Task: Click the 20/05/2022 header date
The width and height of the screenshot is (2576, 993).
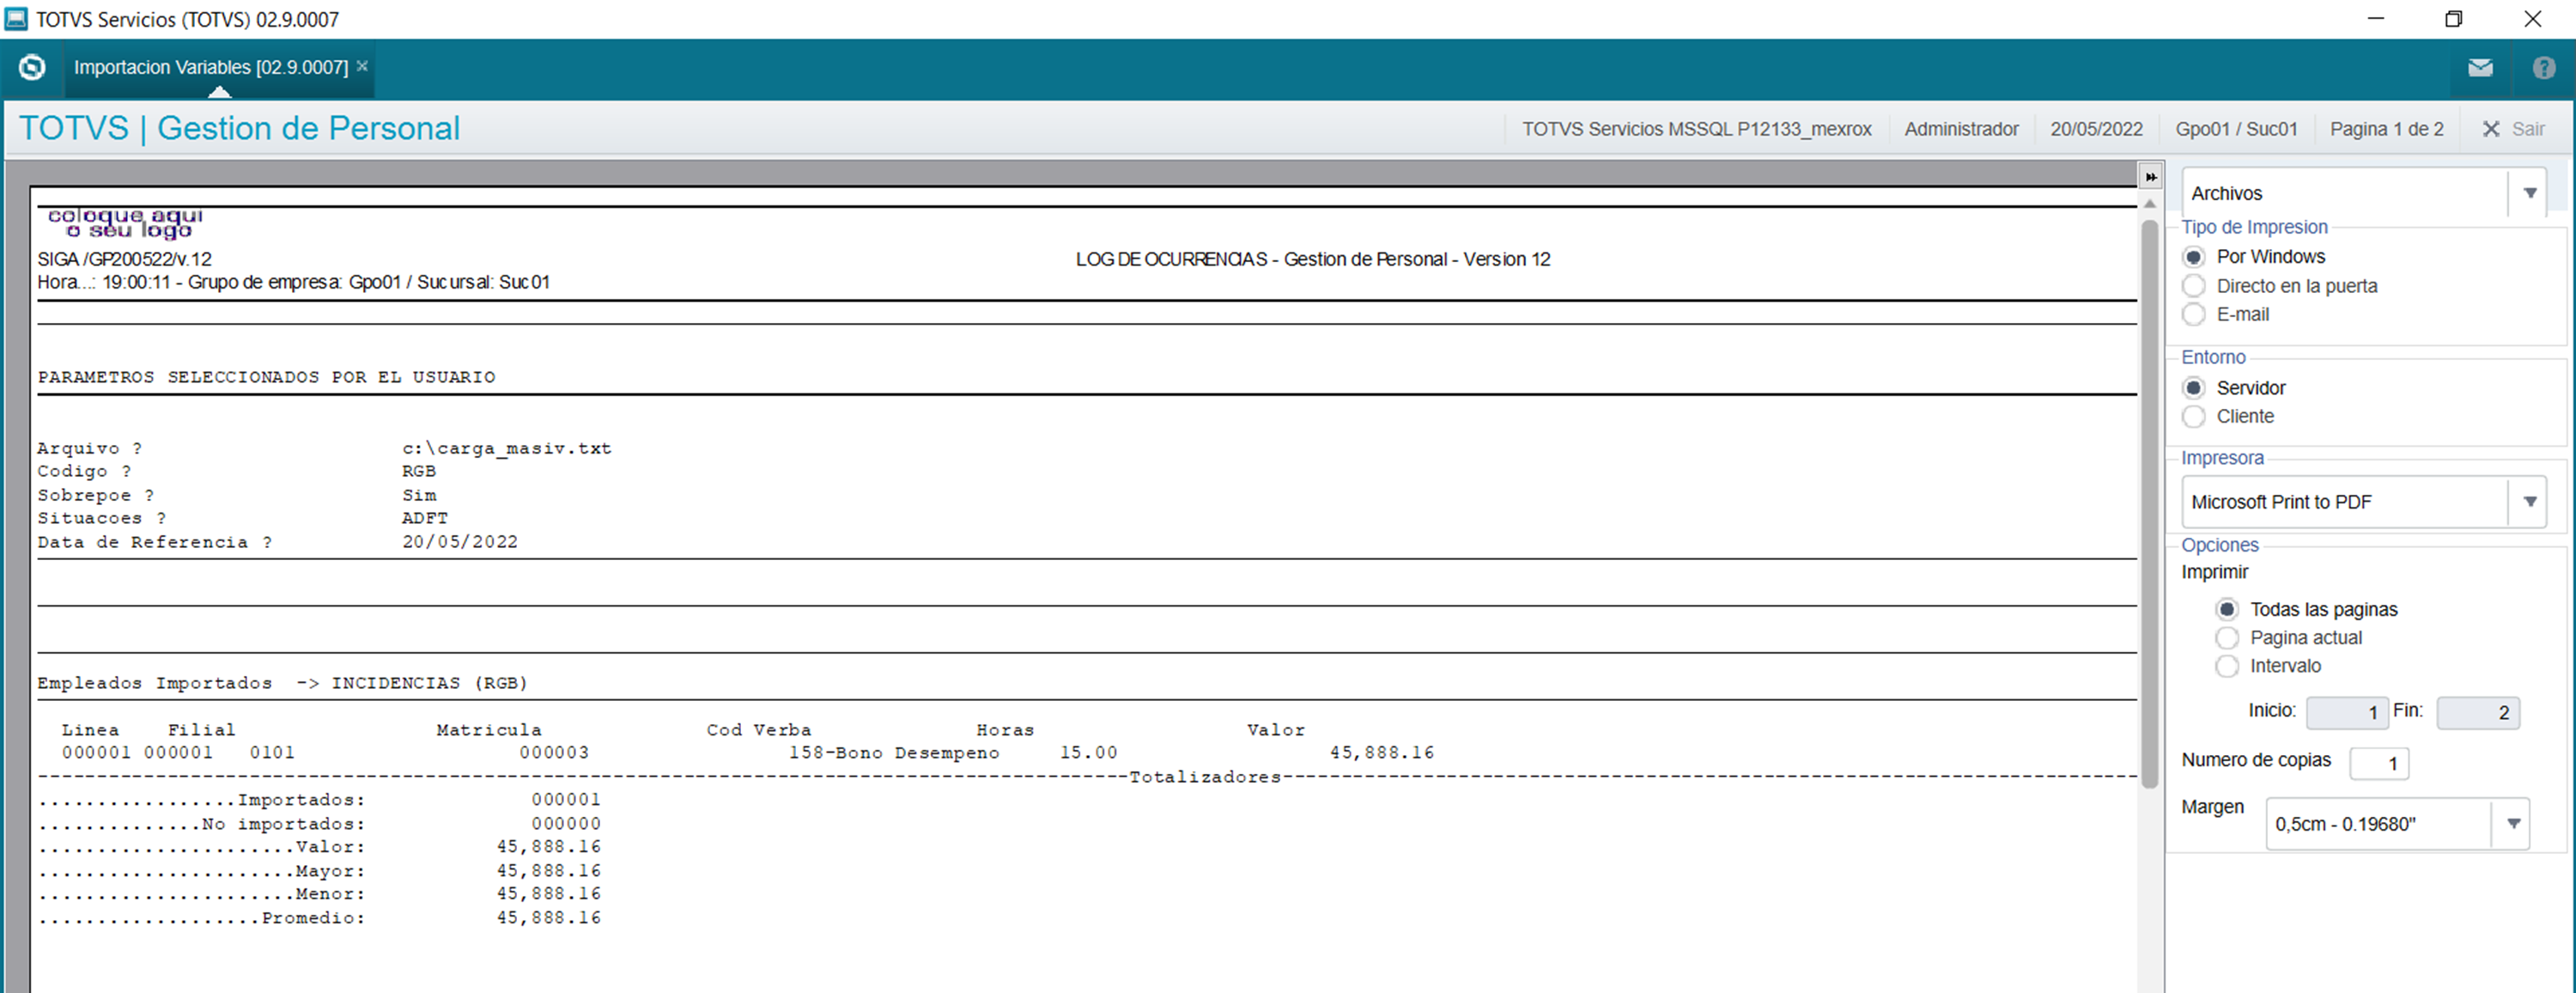Action: tap(2096, 129)
